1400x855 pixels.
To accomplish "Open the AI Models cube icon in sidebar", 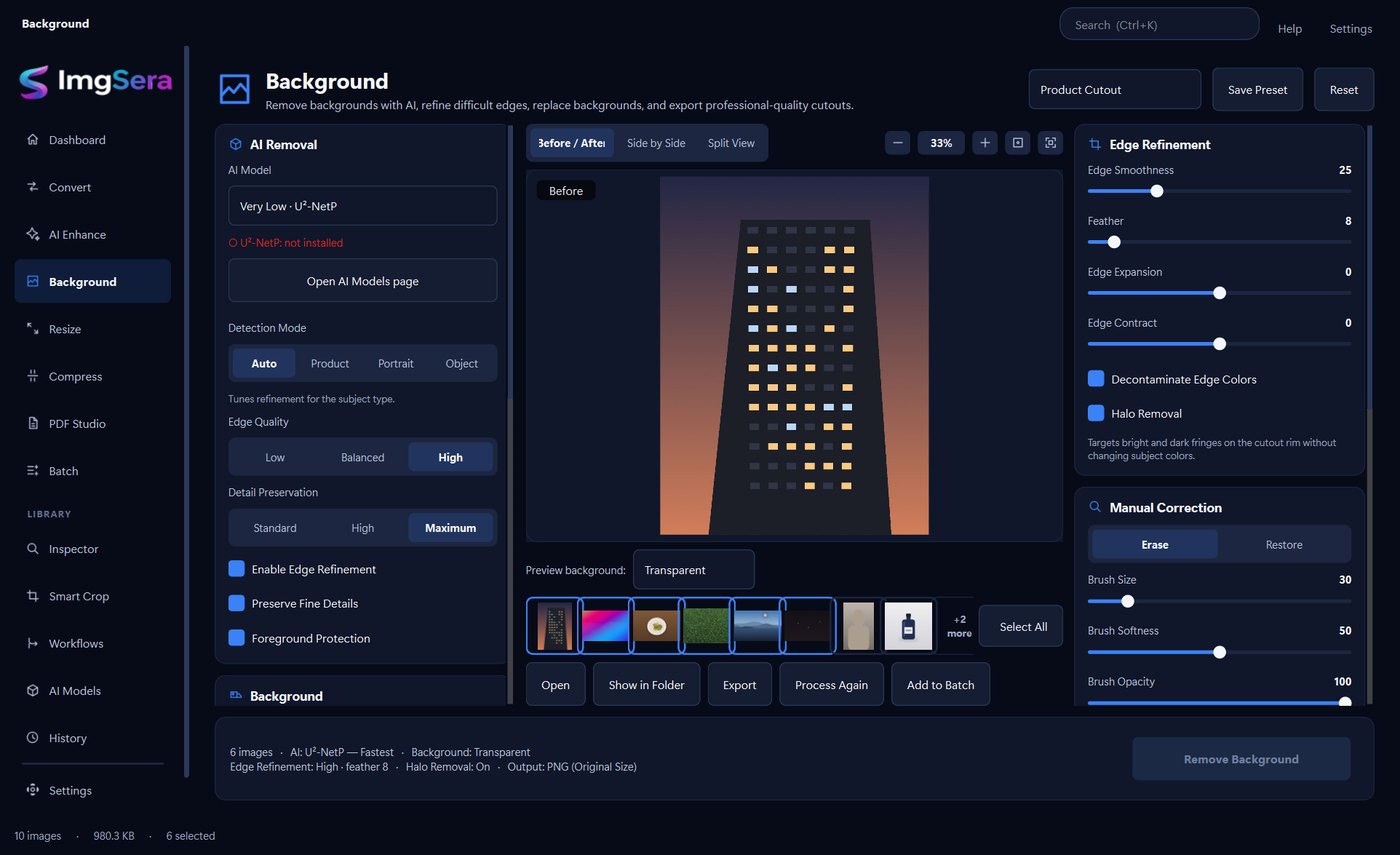I will coord(33,691).
